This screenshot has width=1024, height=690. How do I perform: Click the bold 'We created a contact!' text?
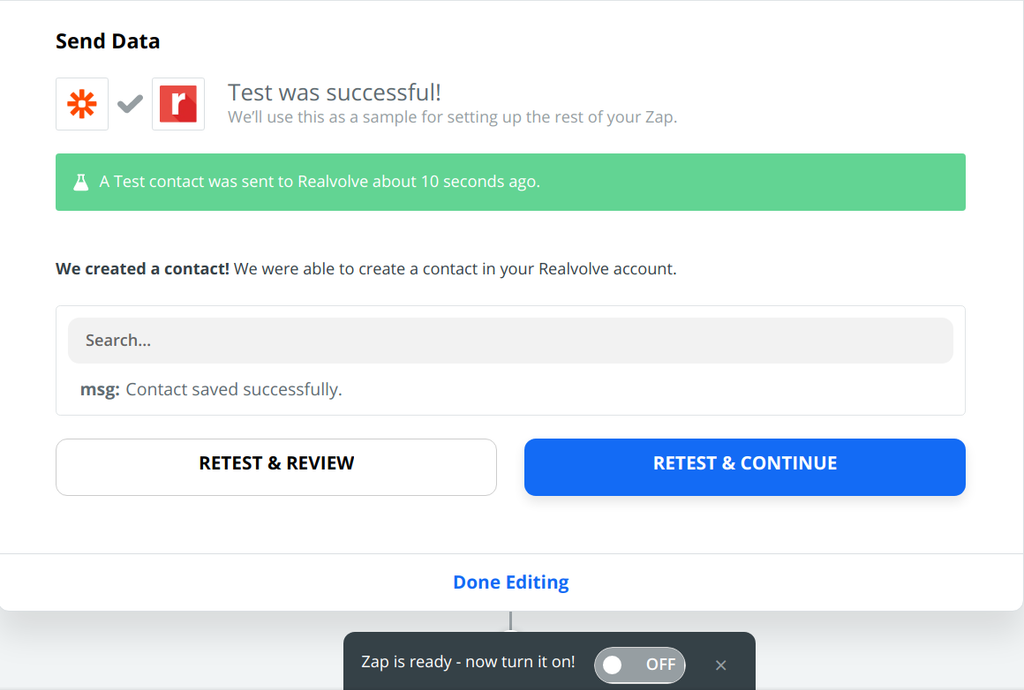coord(142,269)
